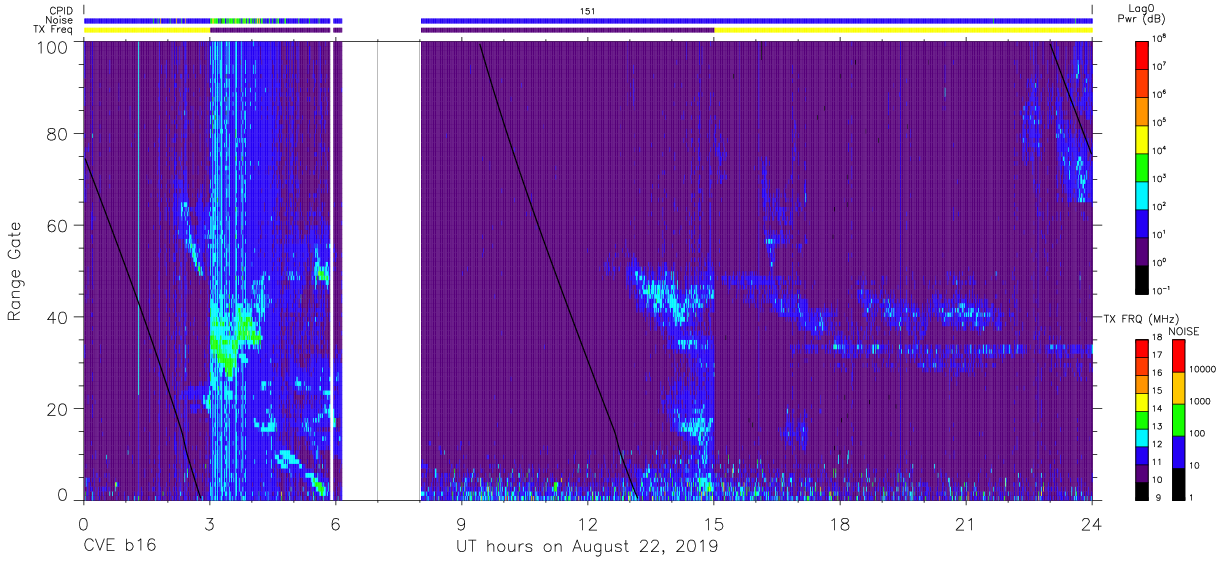Click the UT hours on August 22, 2019 title

click(587, 547)
